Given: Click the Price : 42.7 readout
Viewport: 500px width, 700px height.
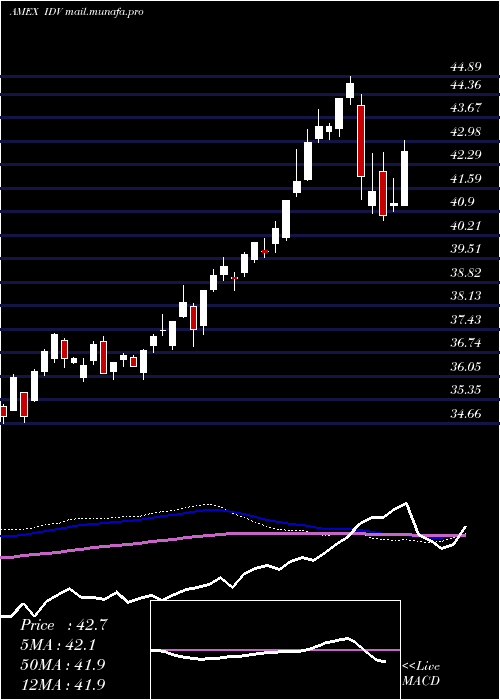Looking at the screenshot, I should pyautogui.click(x=63, y=625).
